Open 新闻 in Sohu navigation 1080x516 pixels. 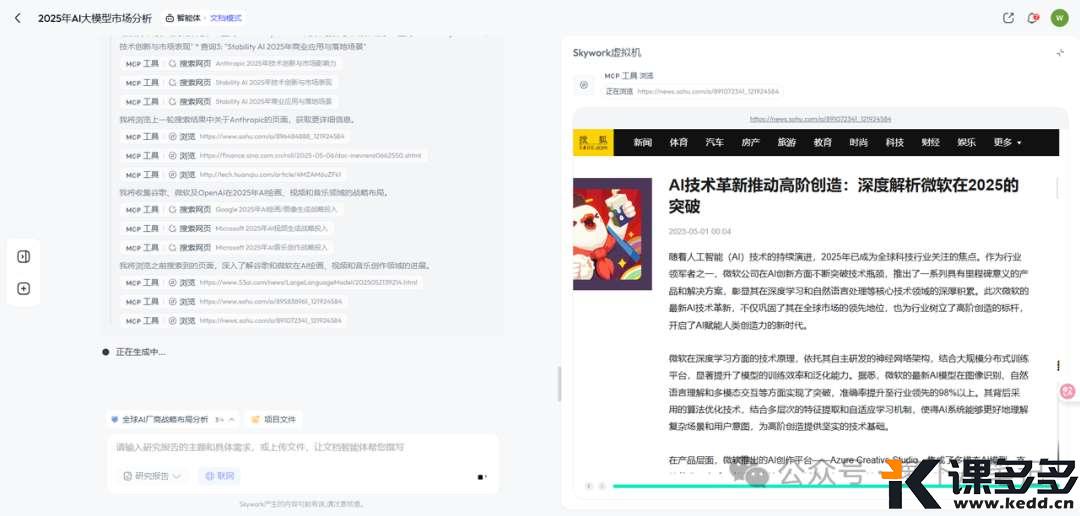(643, 143)
